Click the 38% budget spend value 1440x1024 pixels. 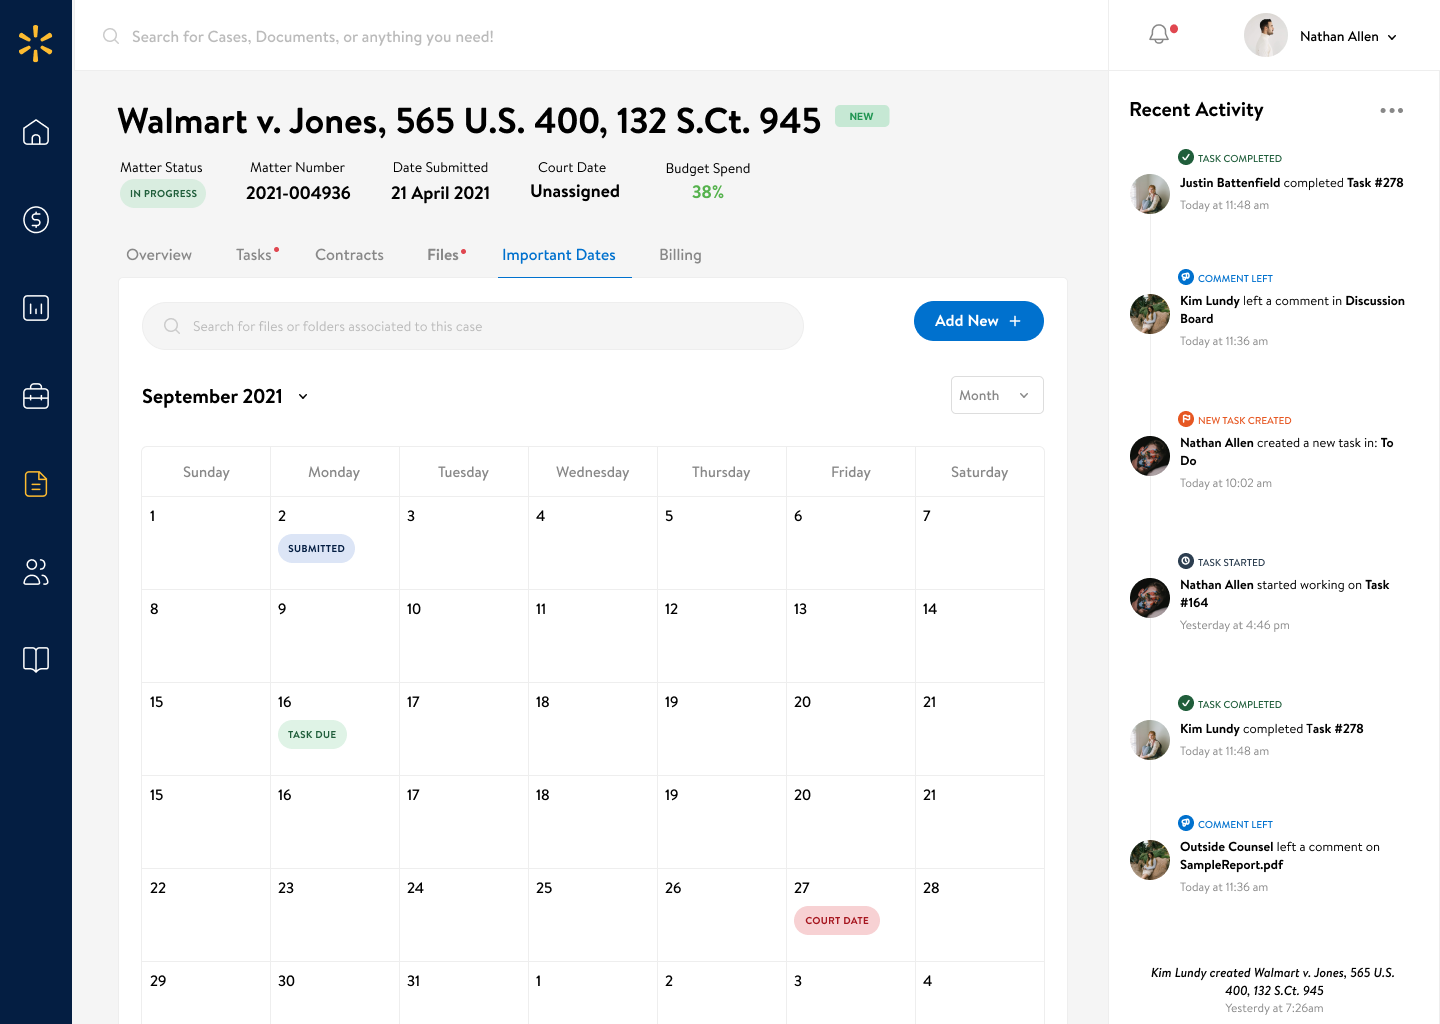[x=708, y=192]
